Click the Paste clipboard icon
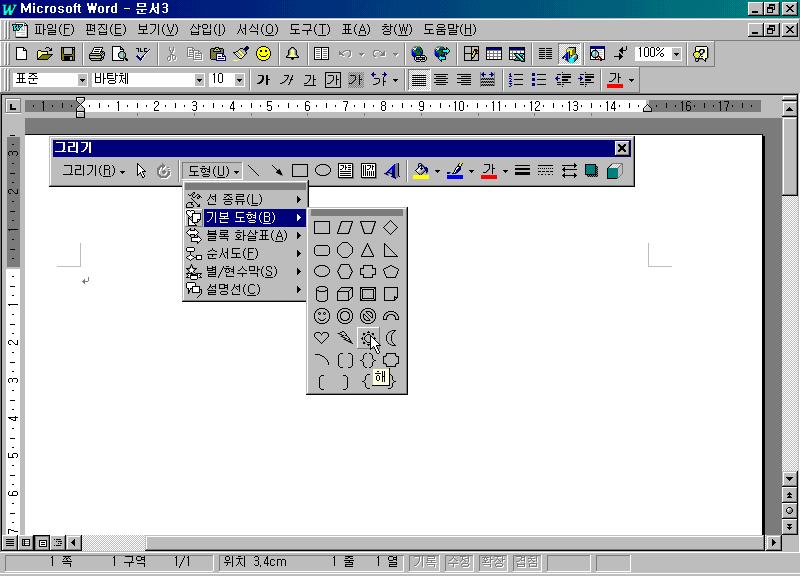800x576 pixels. click(217, 54)
